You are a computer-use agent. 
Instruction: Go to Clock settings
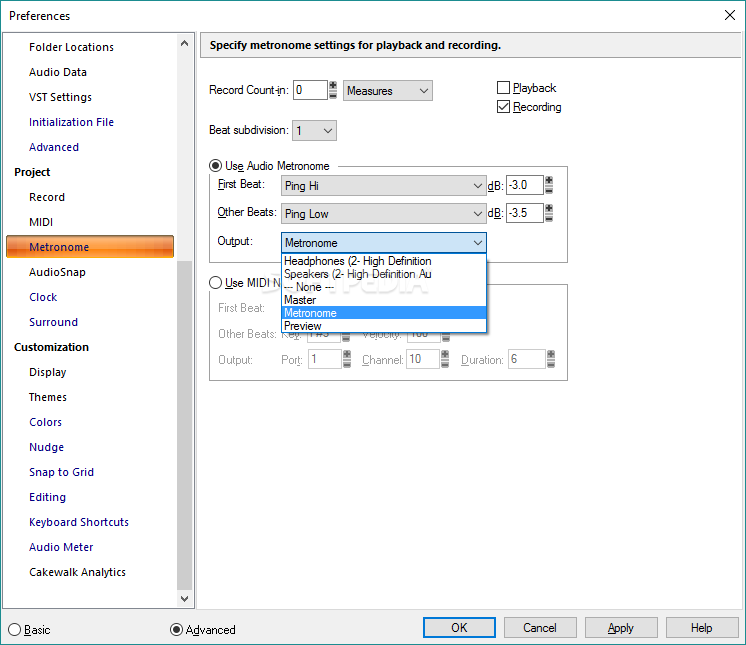pos(43,297)
